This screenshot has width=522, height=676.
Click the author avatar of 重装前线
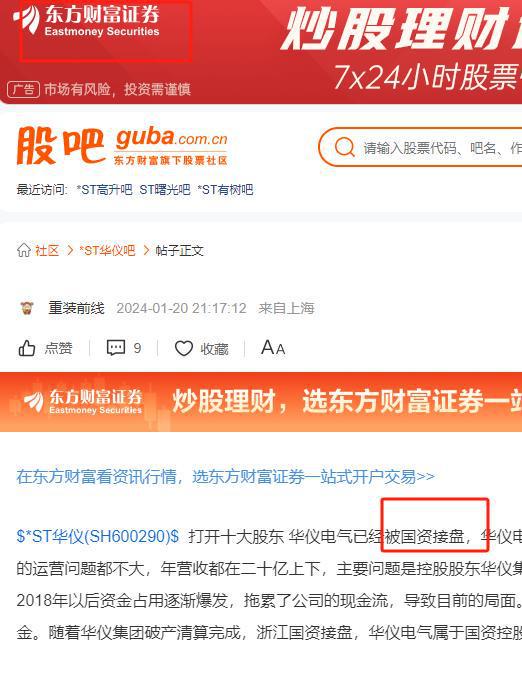tap(27, 308)
